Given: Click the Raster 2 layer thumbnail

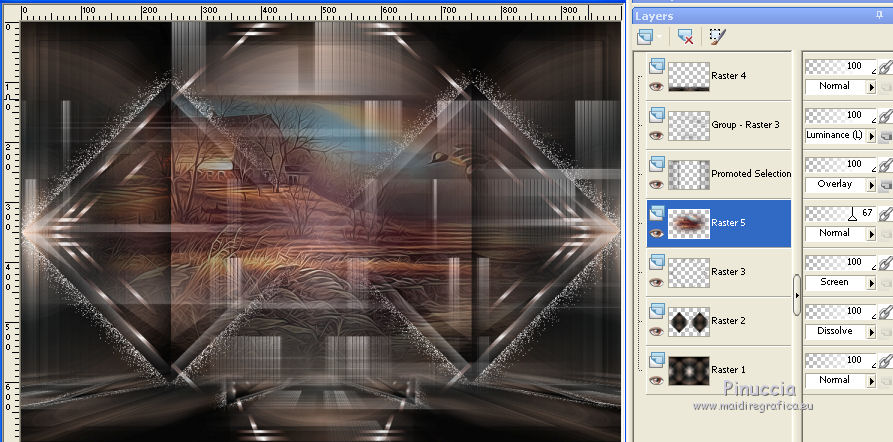Looking at the screenshot, I should tap(689, 322).
